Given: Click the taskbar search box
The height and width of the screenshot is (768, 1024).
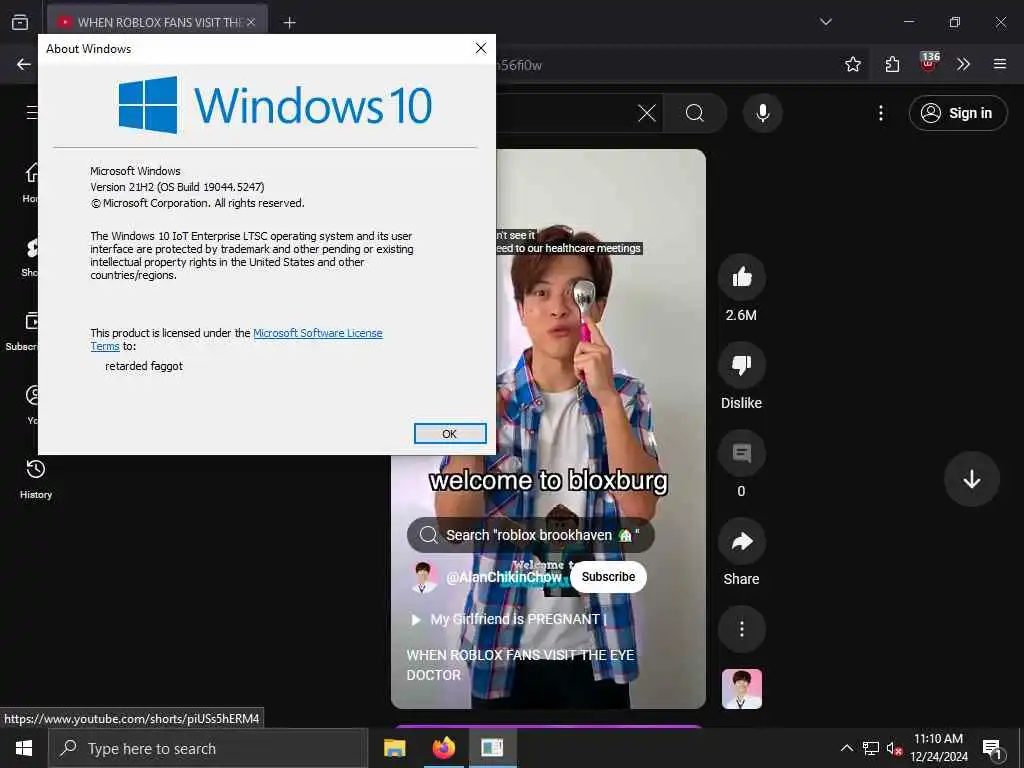Looking at the screenshot, I should [x=208, y=748].
